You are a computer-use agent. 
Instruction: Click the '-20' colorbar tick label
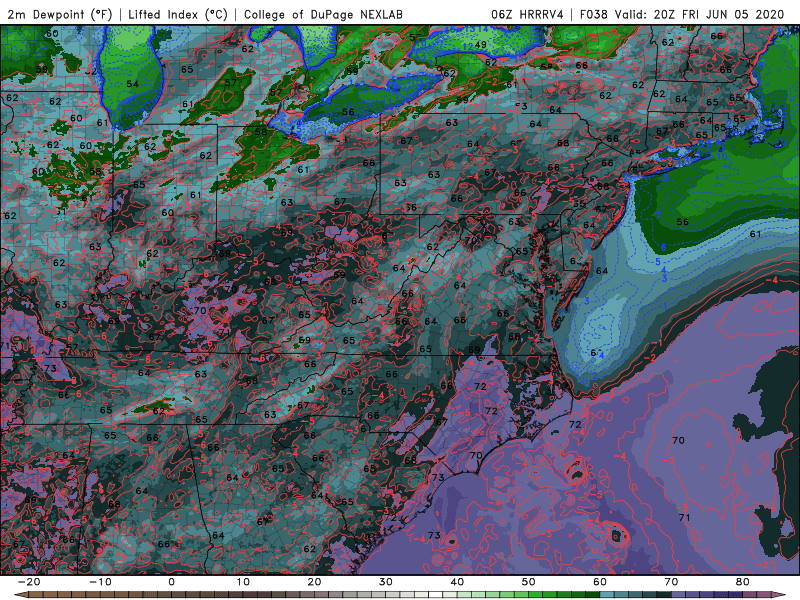29,582
